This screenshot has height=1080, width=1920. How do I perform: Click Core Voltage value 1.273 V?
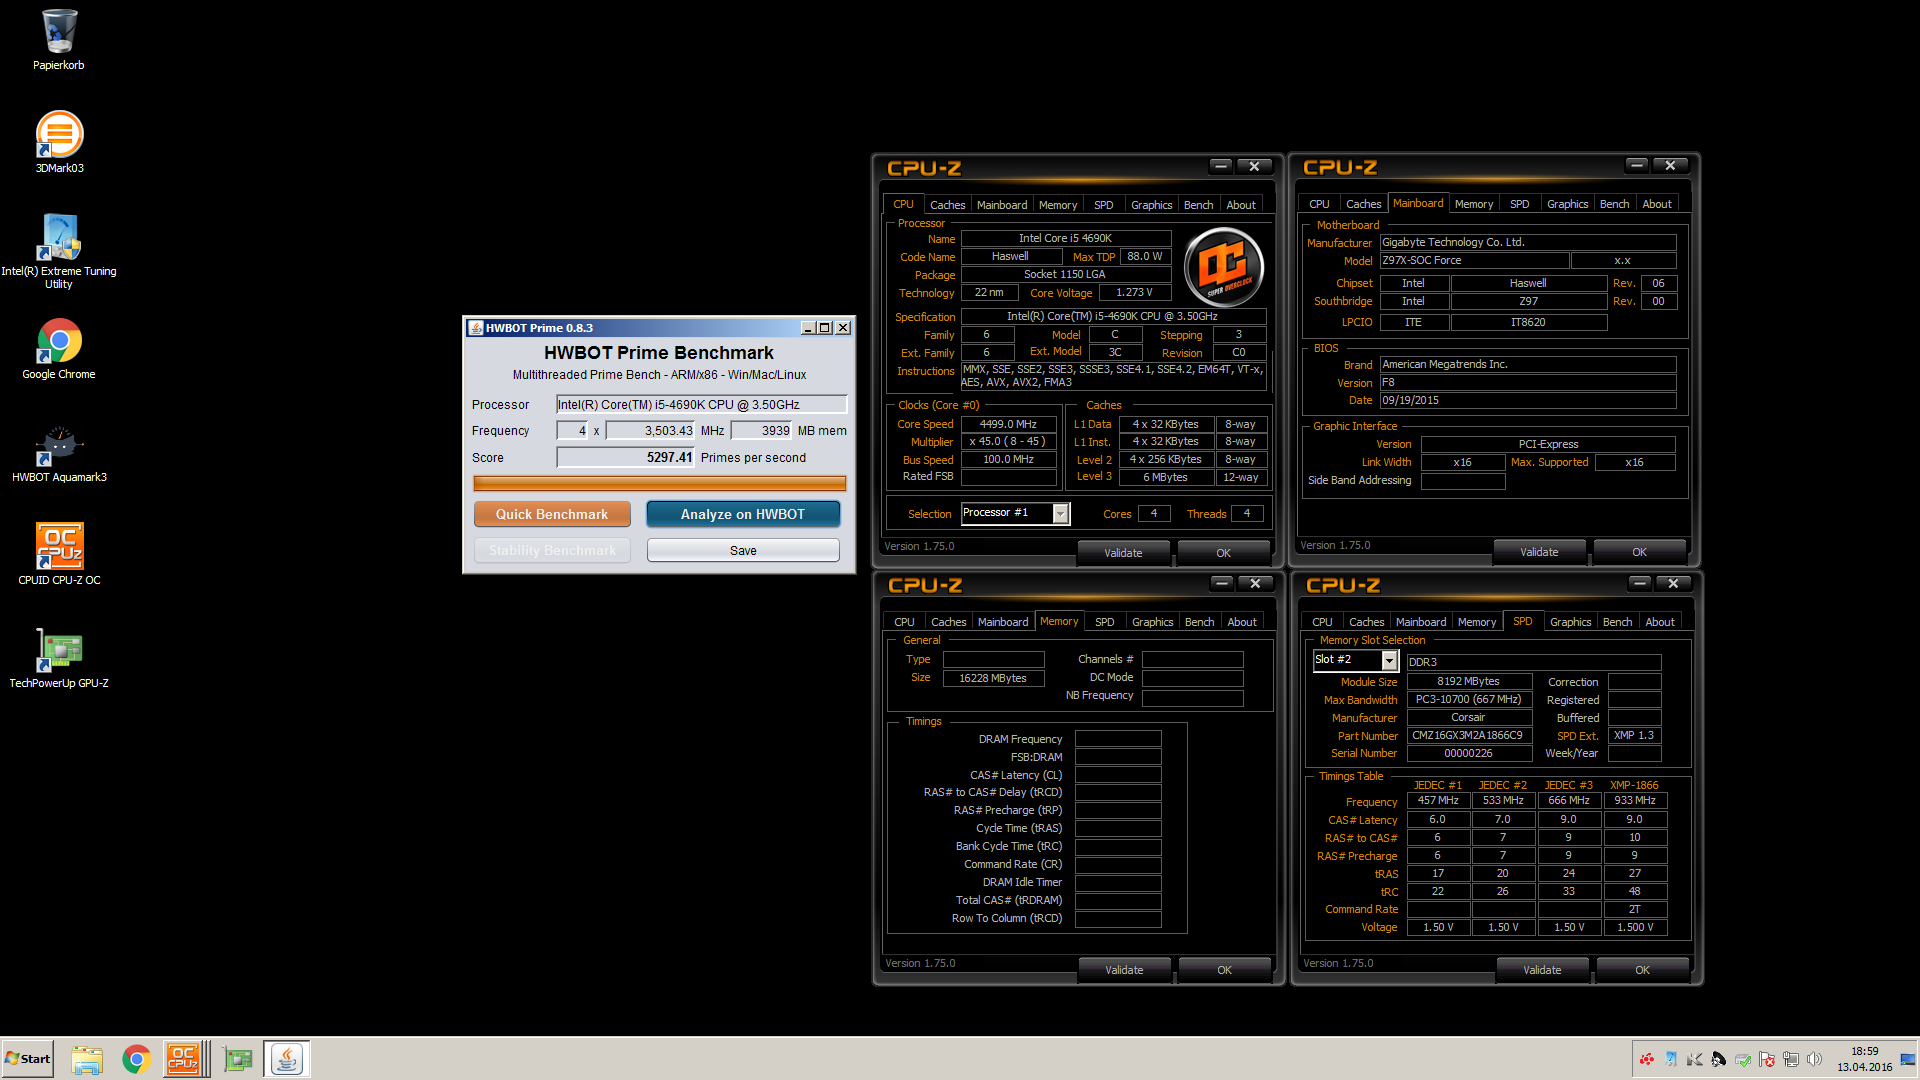(x=1135, y=292)
